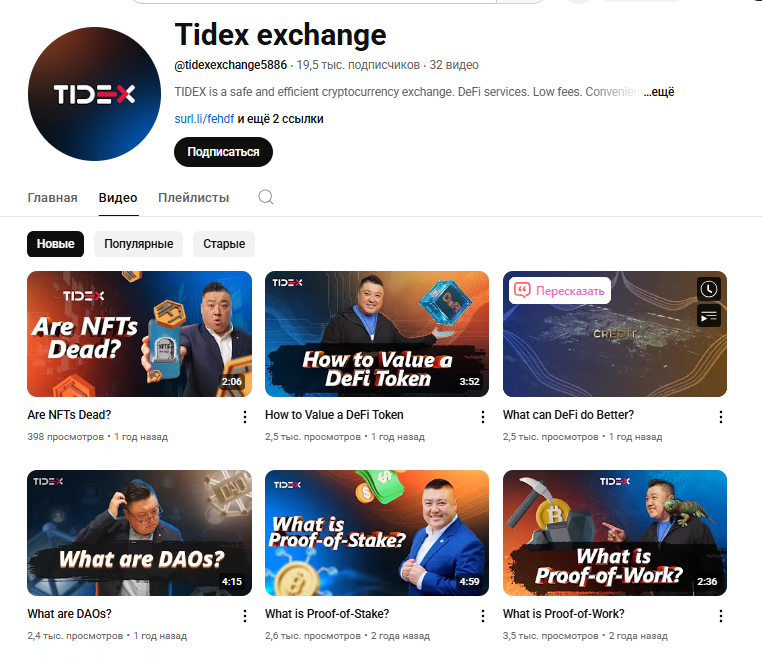This screenshot has width=762, height=657.
Task: Open three-dot menu for What are DAOs?
Action: [245, 616]
